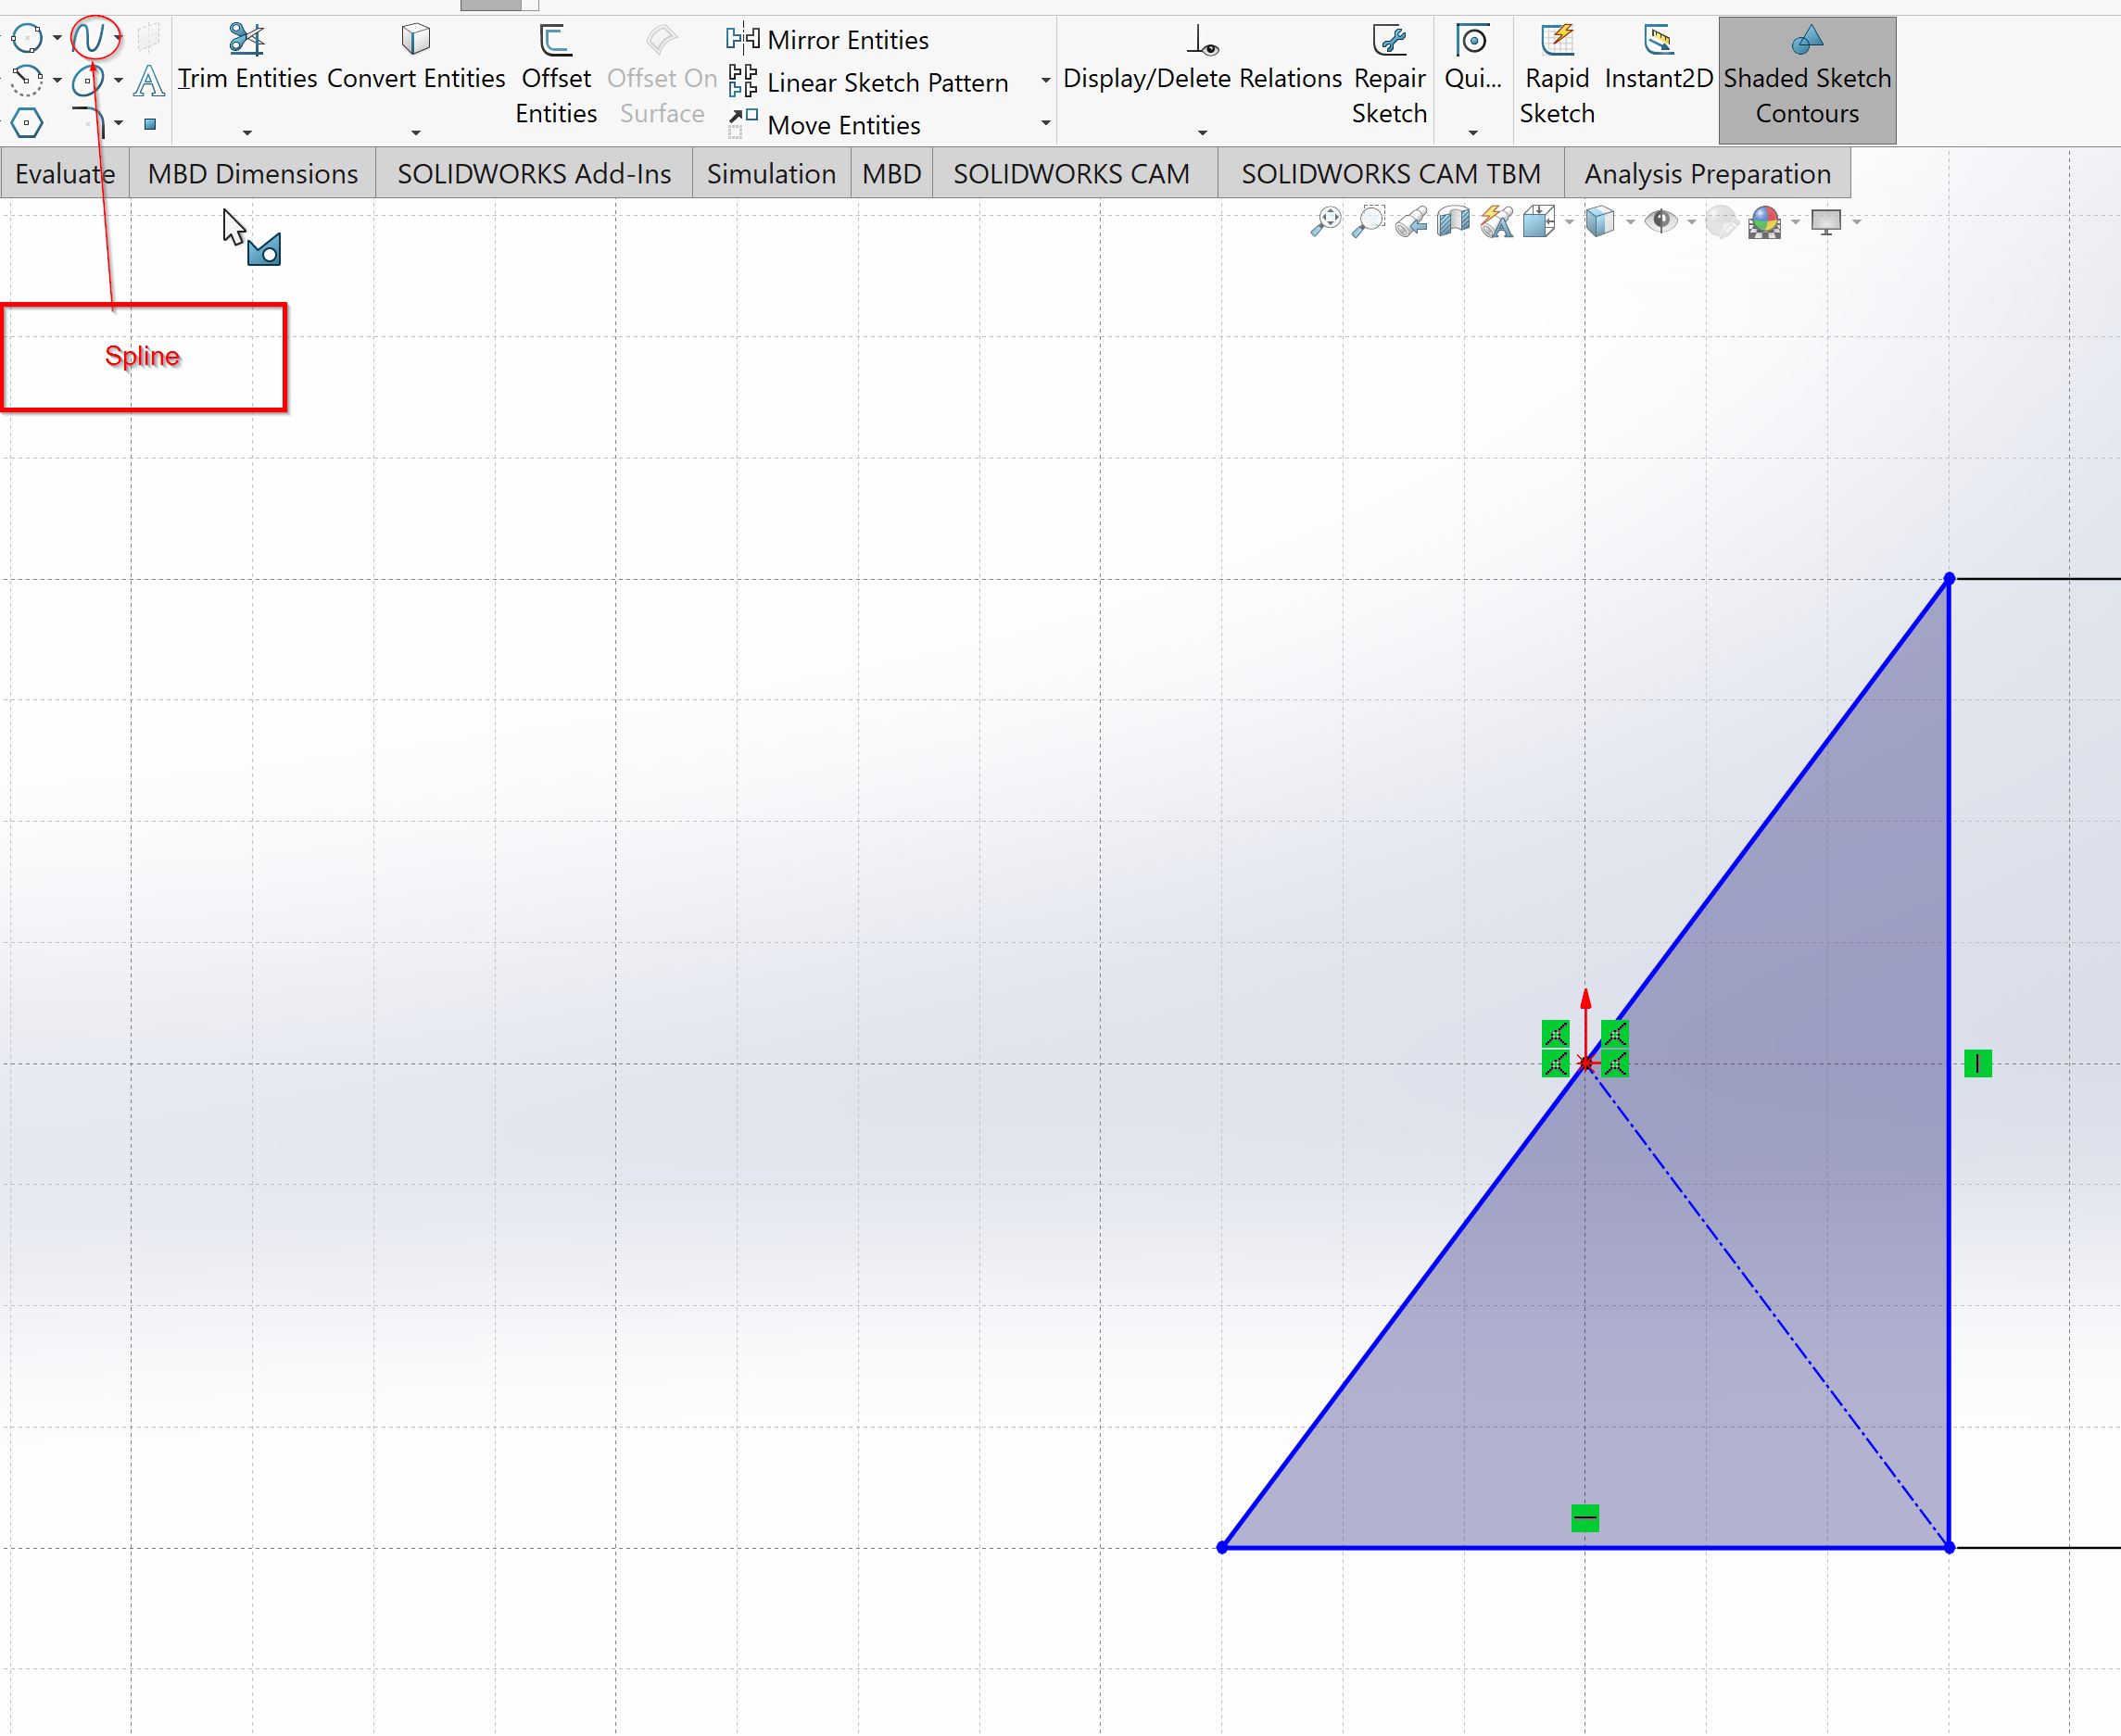Expand Sketch Fillet dropdown arrow

pyautogui.click(x=118, y=123)
